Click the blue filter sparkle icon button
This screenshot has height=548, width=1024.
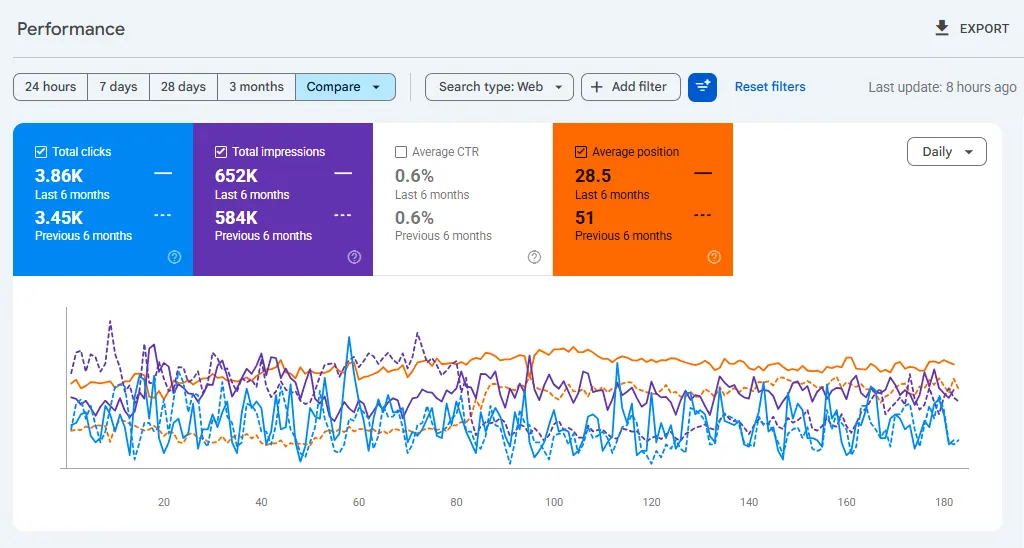click(702, 87)
